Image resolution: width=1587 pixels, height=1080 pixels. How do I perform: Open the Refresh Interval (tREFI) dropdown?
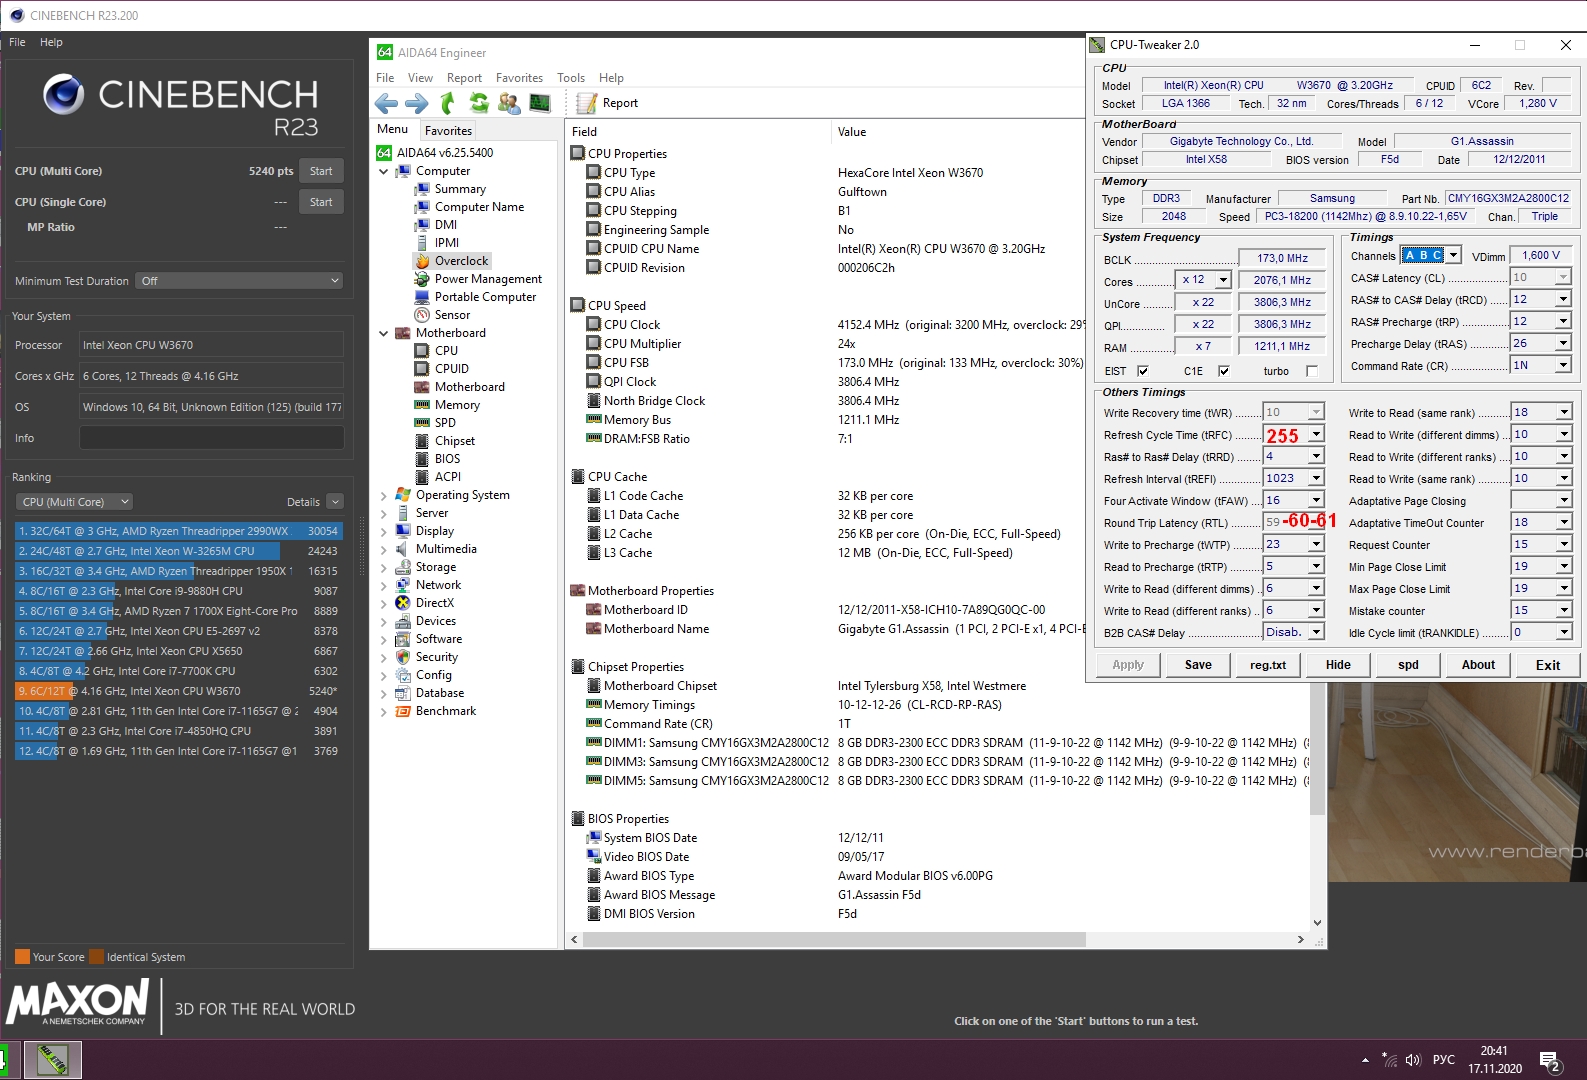click(1316, 478)
